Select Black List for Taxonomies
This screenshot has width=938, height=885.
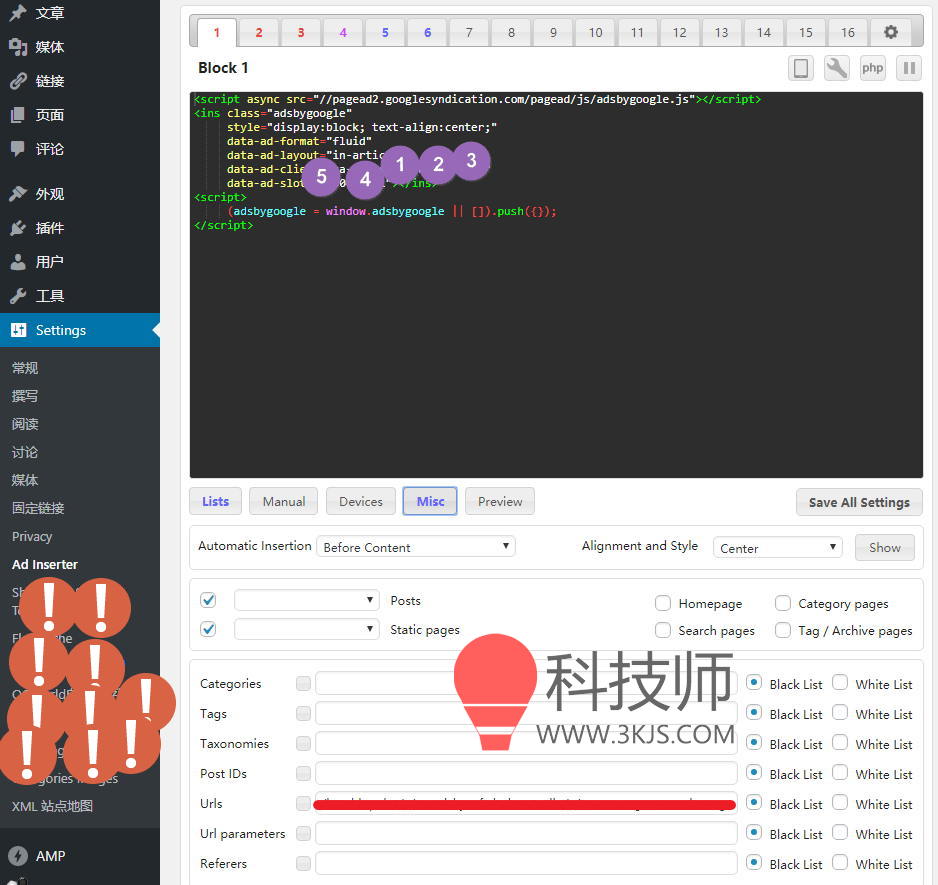tap(754, 742)
